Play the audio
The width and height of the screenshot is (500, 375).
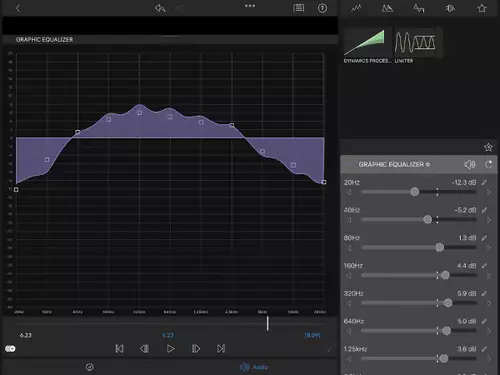point(170,349)
